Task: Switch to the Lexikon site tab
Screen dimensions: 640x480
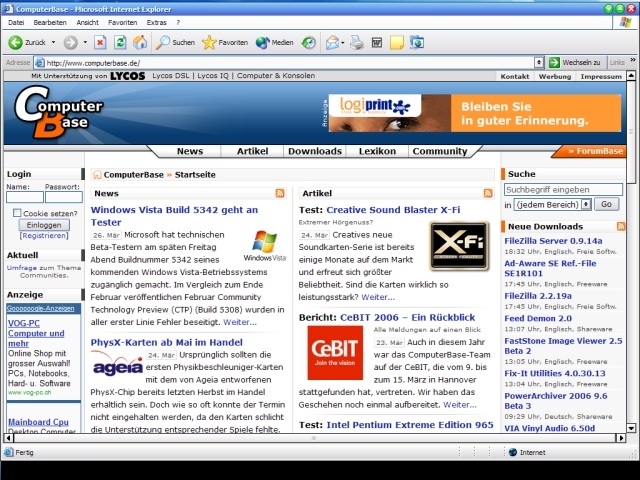Action: pyautogui.click(x=377, y=151)
